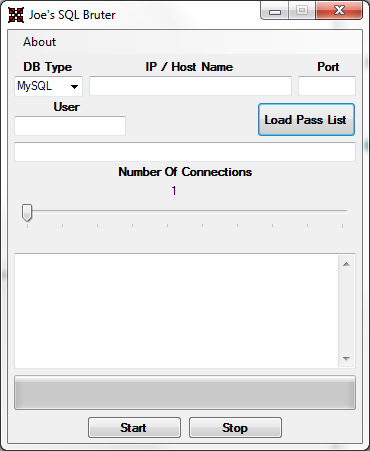This screenshot has height=451, width=370.
Task: Start the brute force run
Action: pos(134,428)
